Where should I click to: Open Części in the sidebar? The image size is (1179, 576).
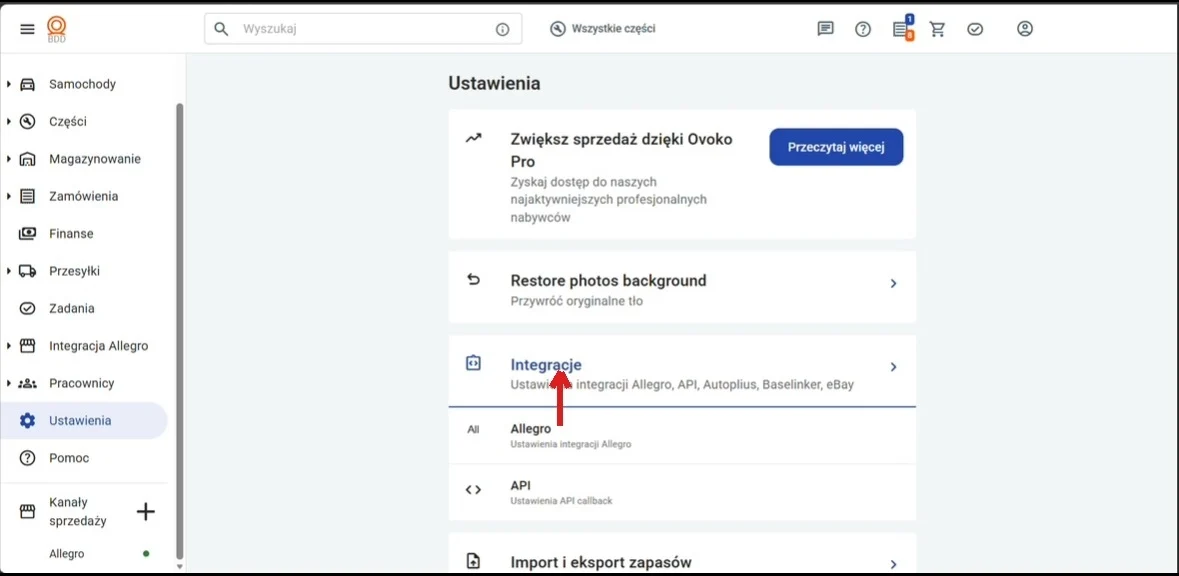[x=68, y=121]
